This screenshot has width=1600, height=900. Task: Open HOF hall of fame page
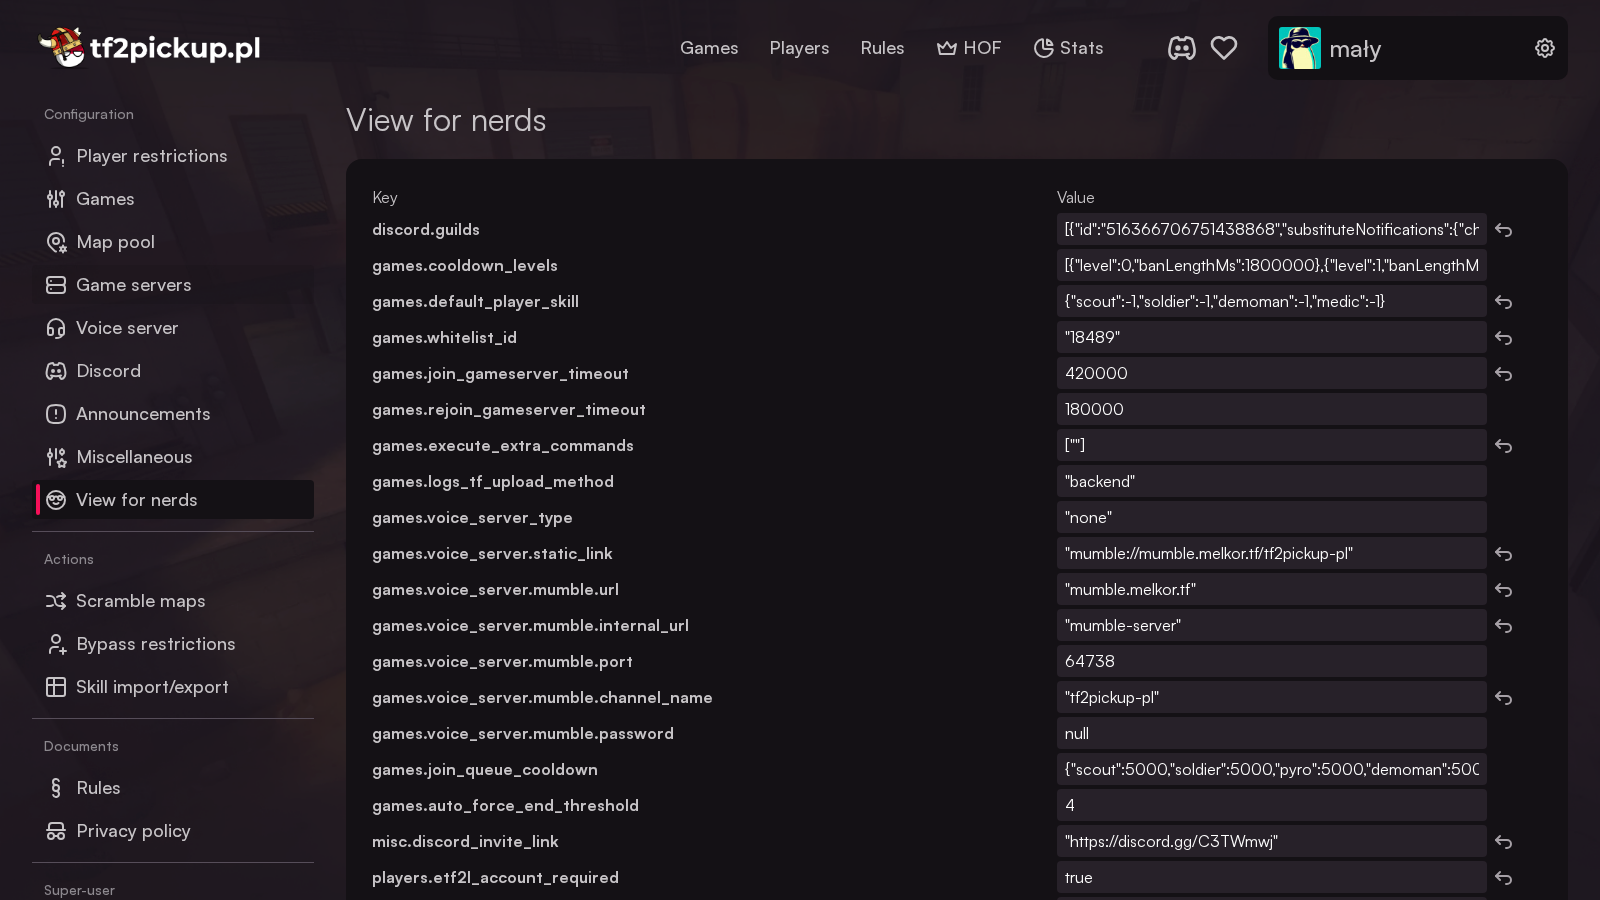click(x=968, y=48)
